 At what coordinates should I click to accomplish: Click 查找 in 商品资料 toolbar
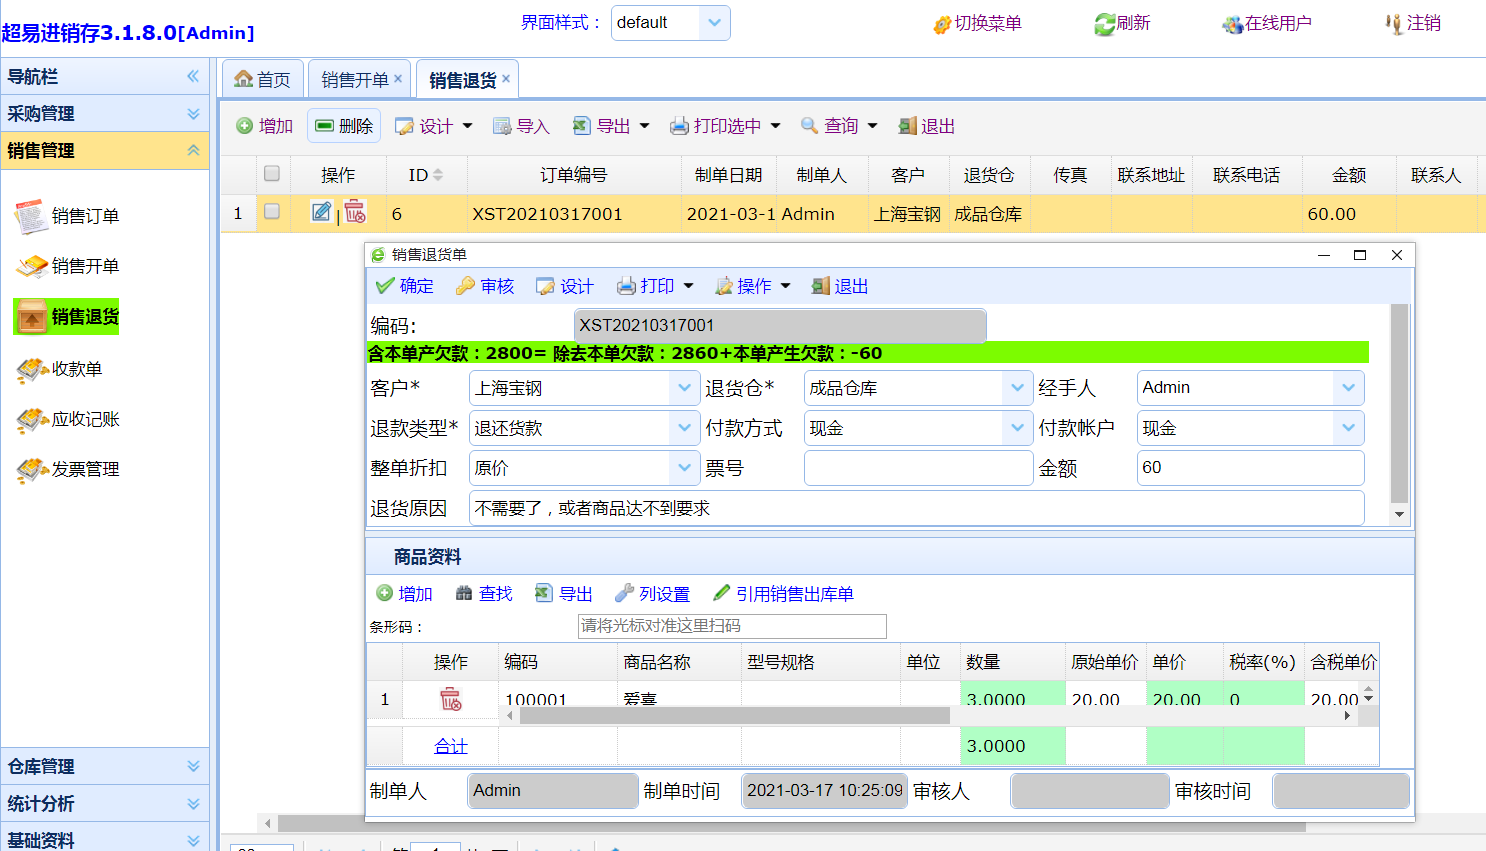pyautogui.click(x=484, y=594)
